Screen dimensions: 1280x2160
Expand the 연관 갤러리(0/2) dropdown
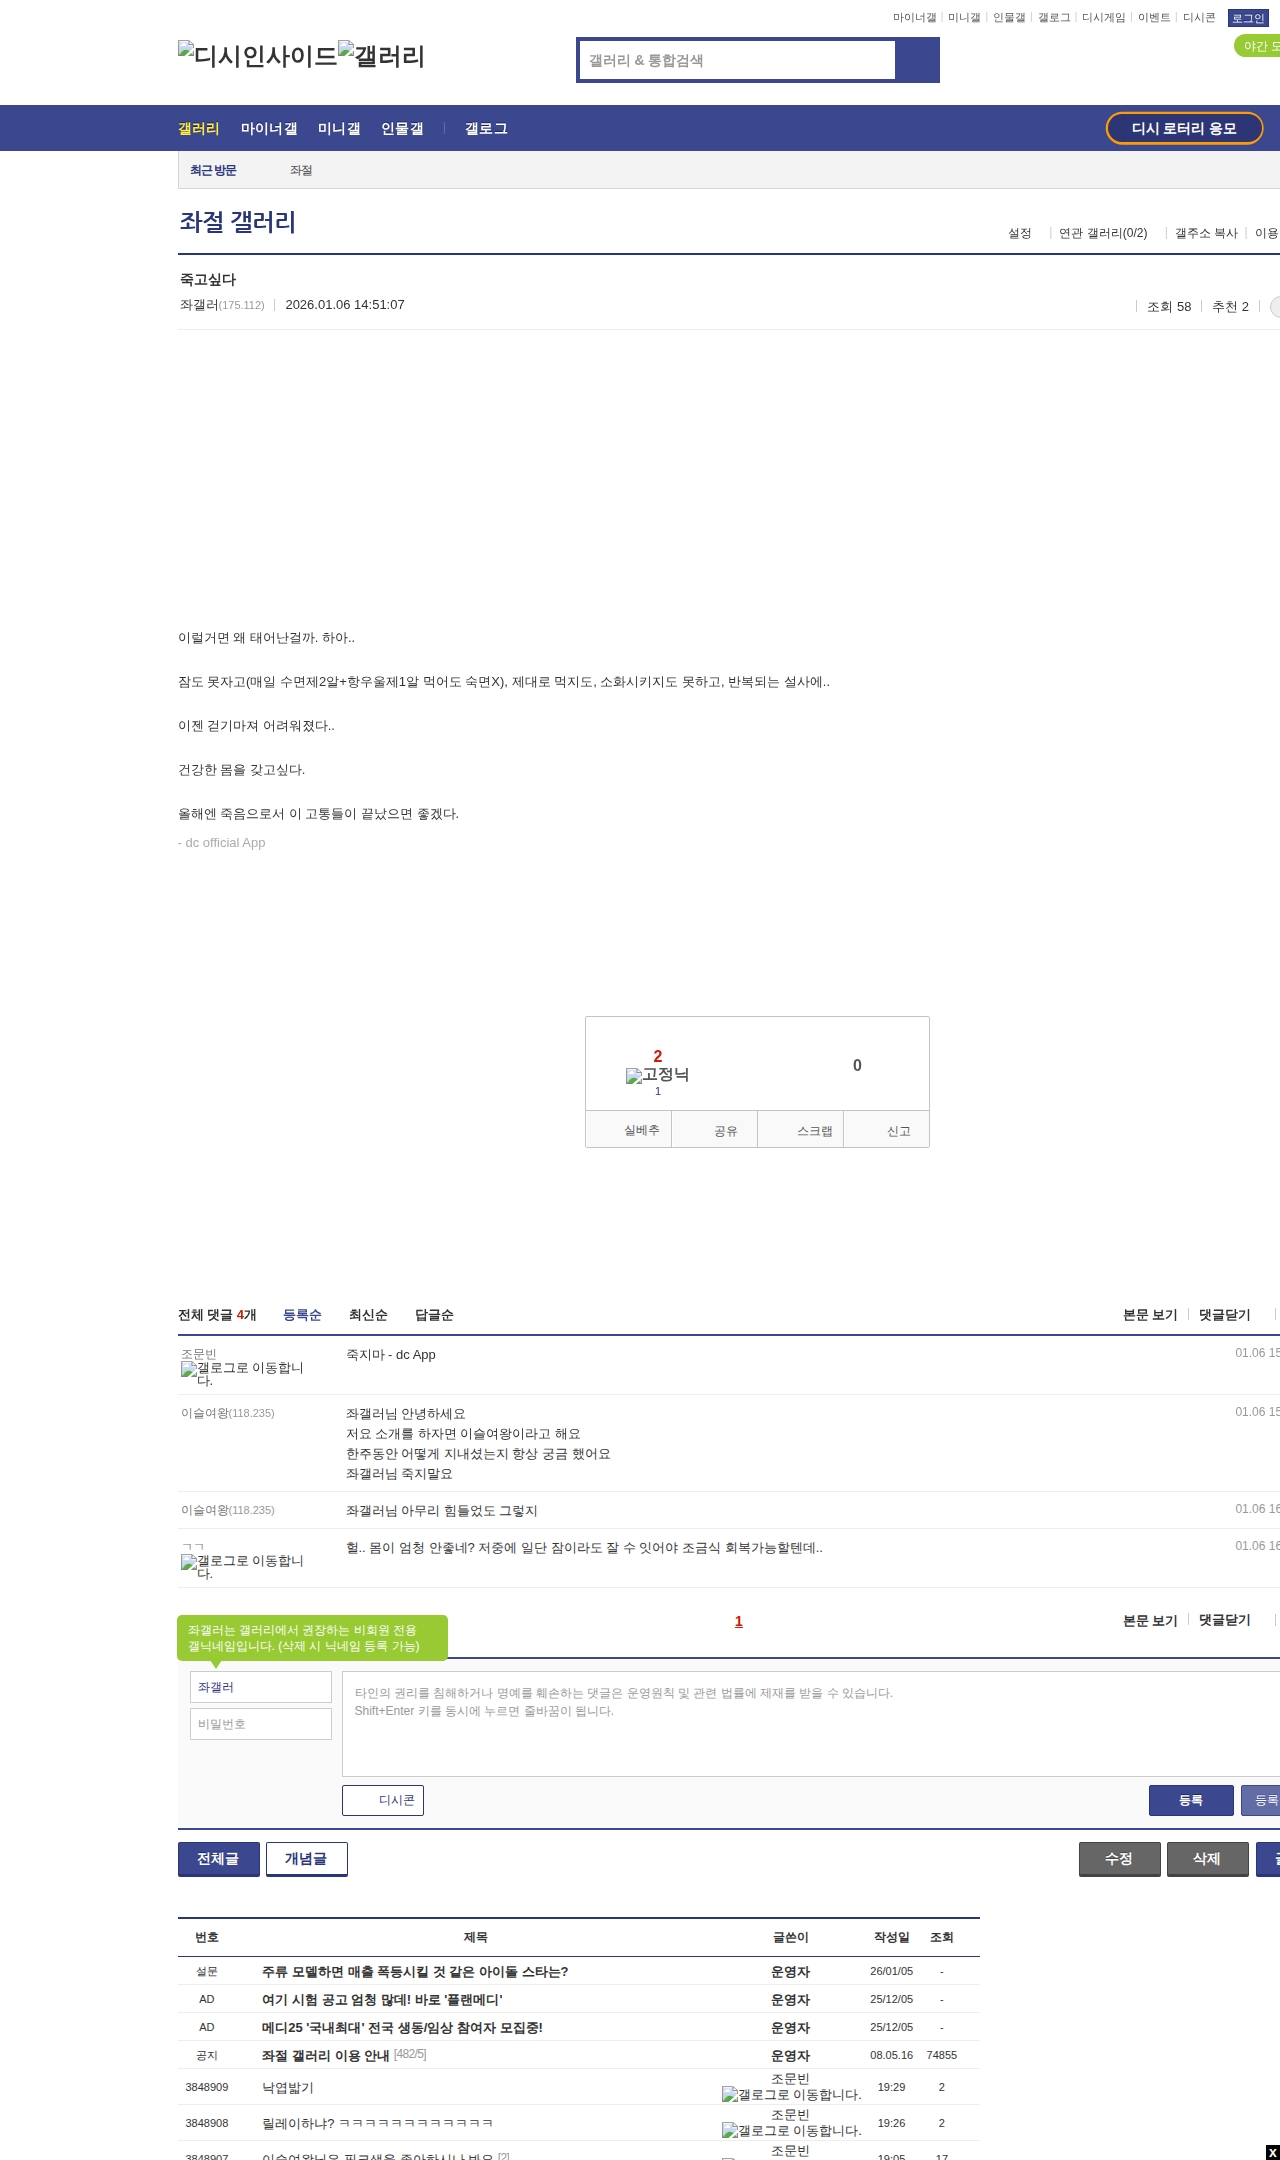(1103, 233)
